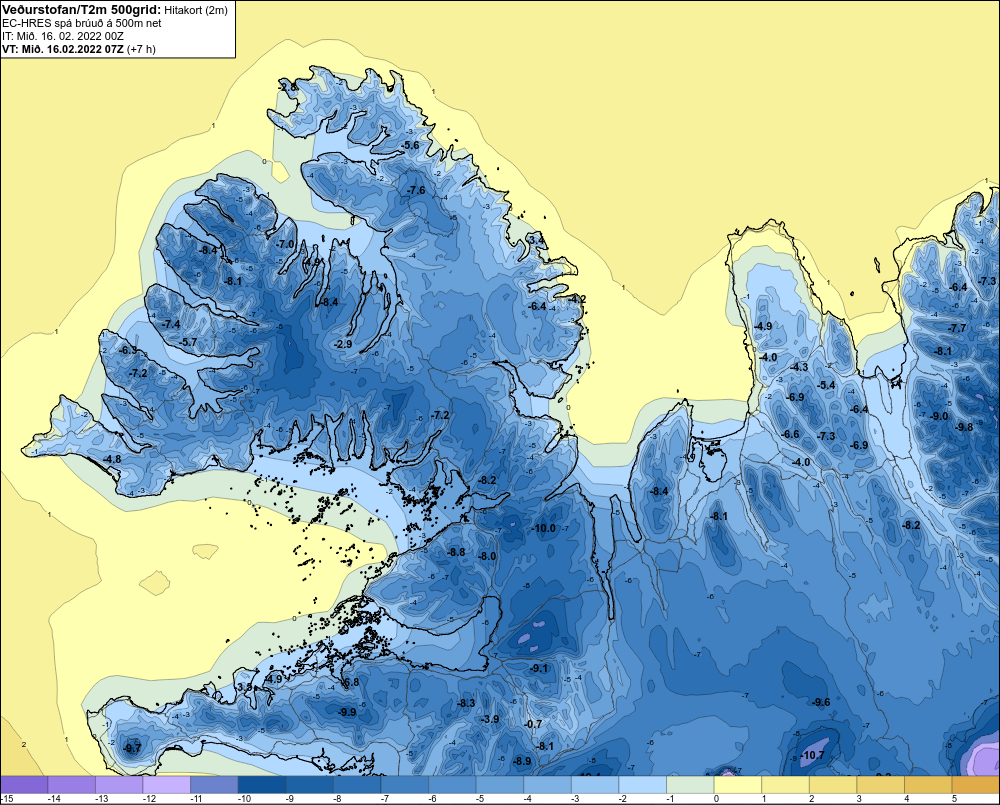The image size is (1000, 805).
Task: Click the -4.3 temperature label
Action: coord(799,367)
